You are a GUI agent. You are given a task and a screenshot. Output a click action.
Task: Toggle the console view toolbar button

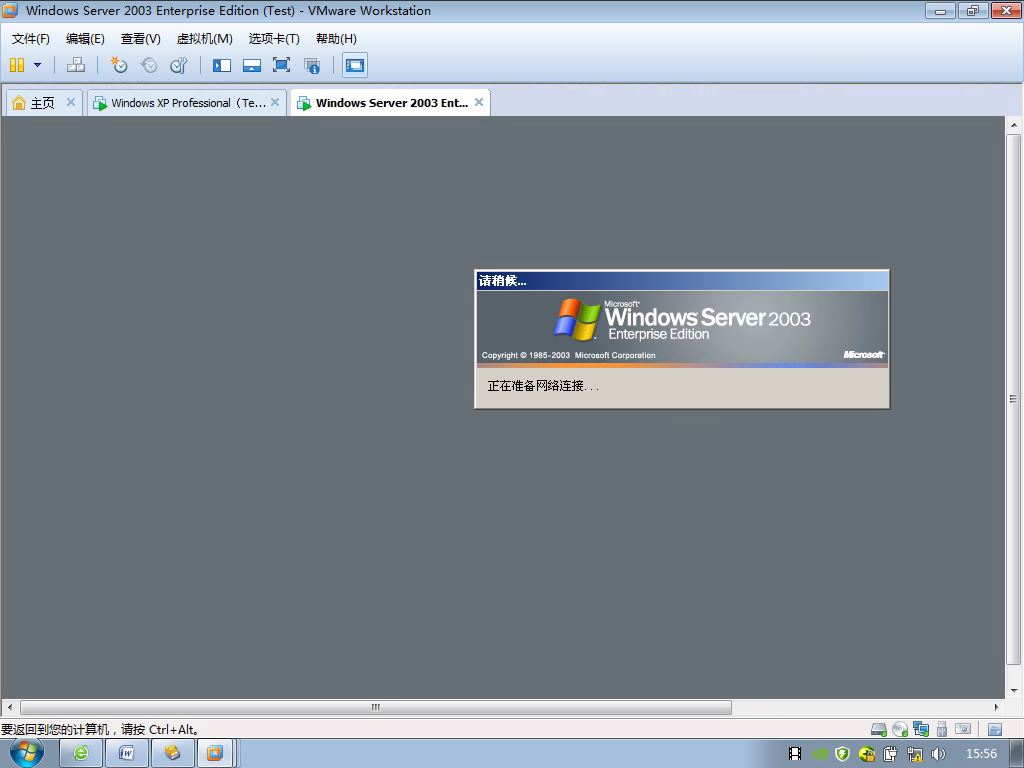355,65
